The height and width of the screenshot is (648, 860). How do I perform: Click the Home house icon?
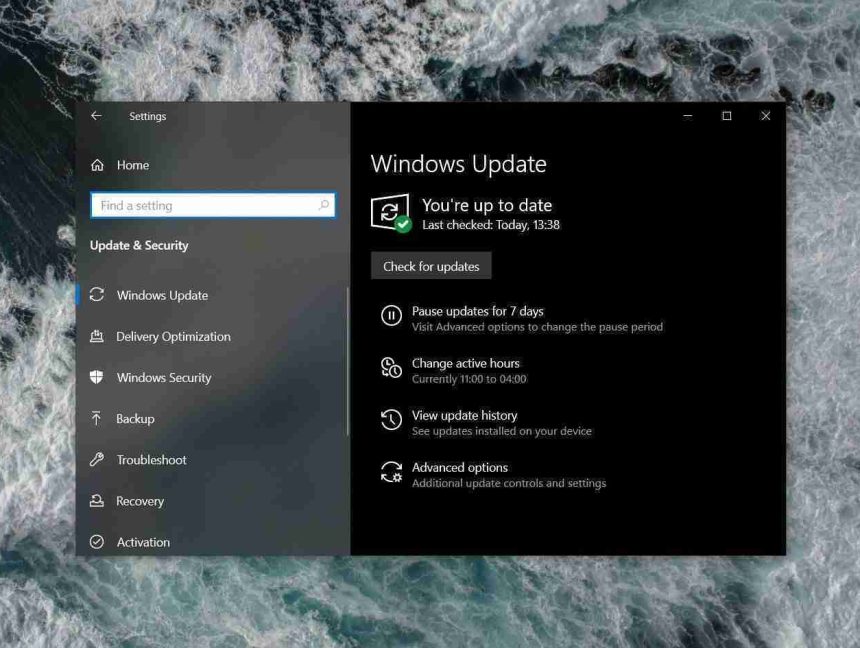click(x=97, y=165)
